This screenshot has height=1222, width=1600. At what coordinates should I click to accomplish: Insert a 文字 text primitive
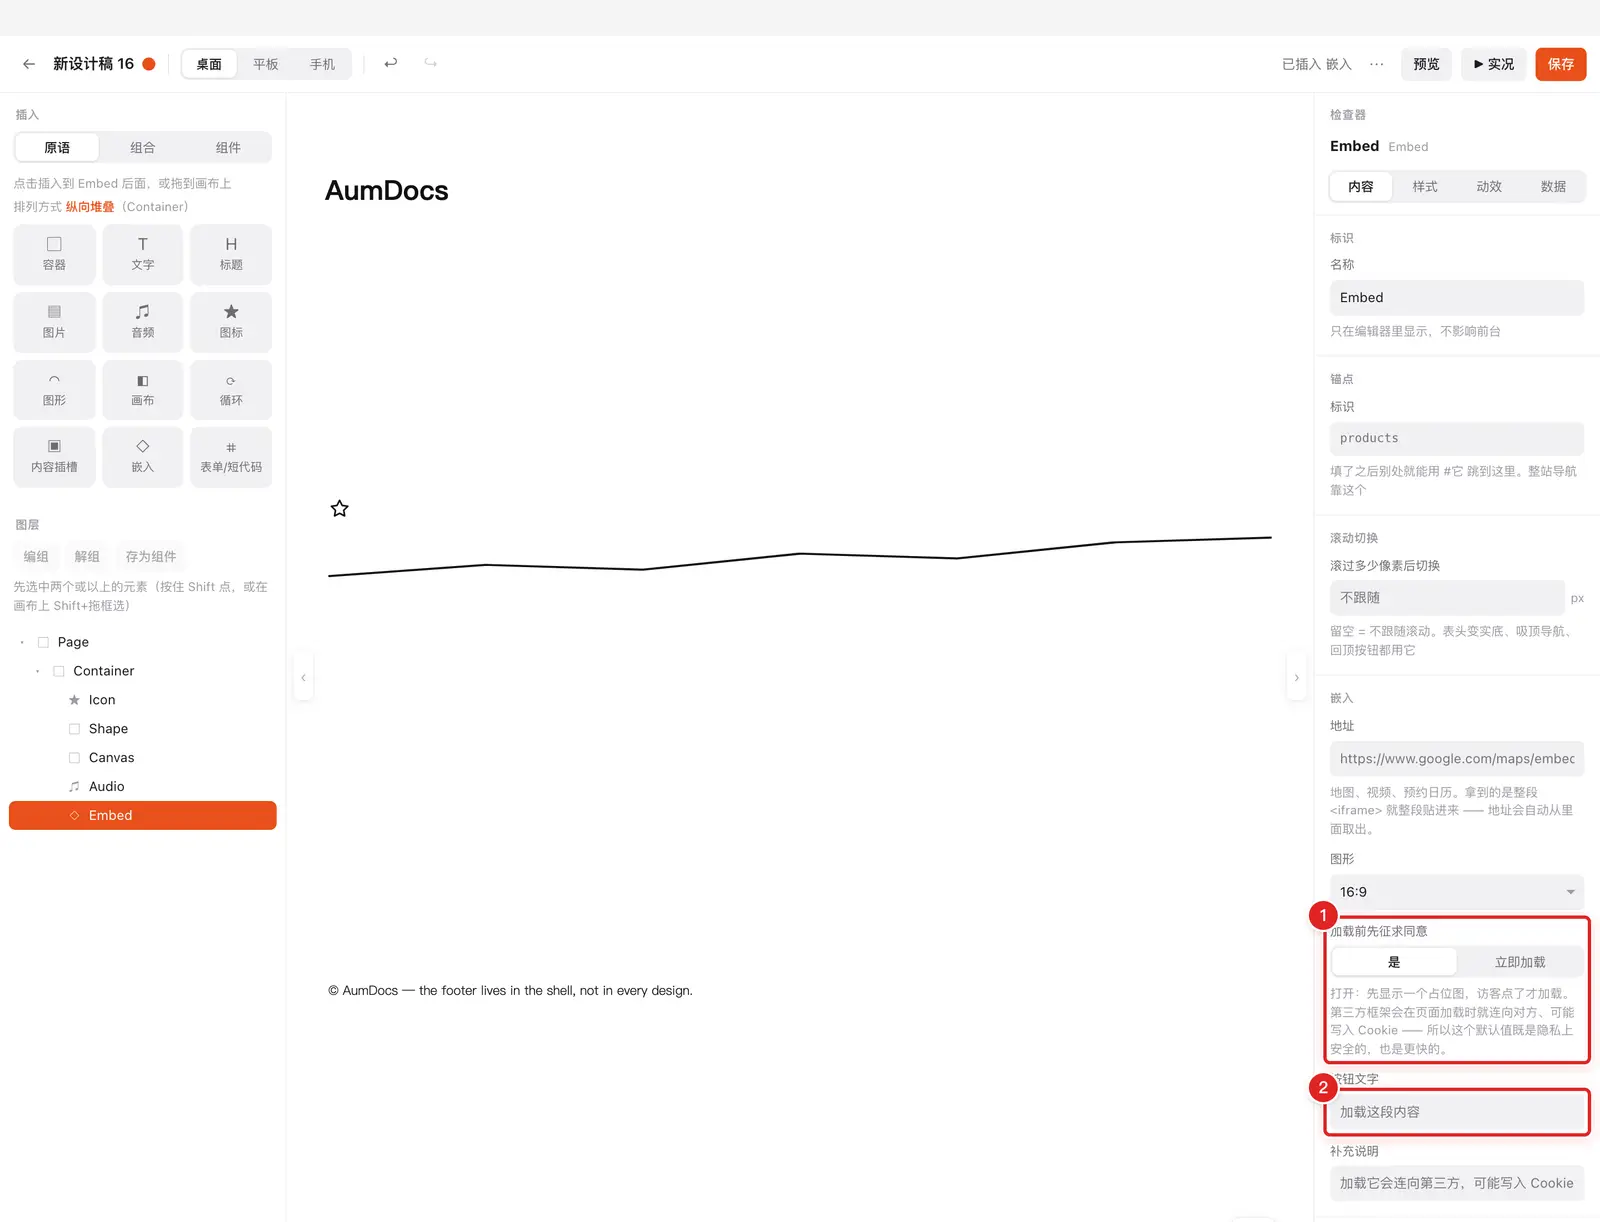click(143, 254)
